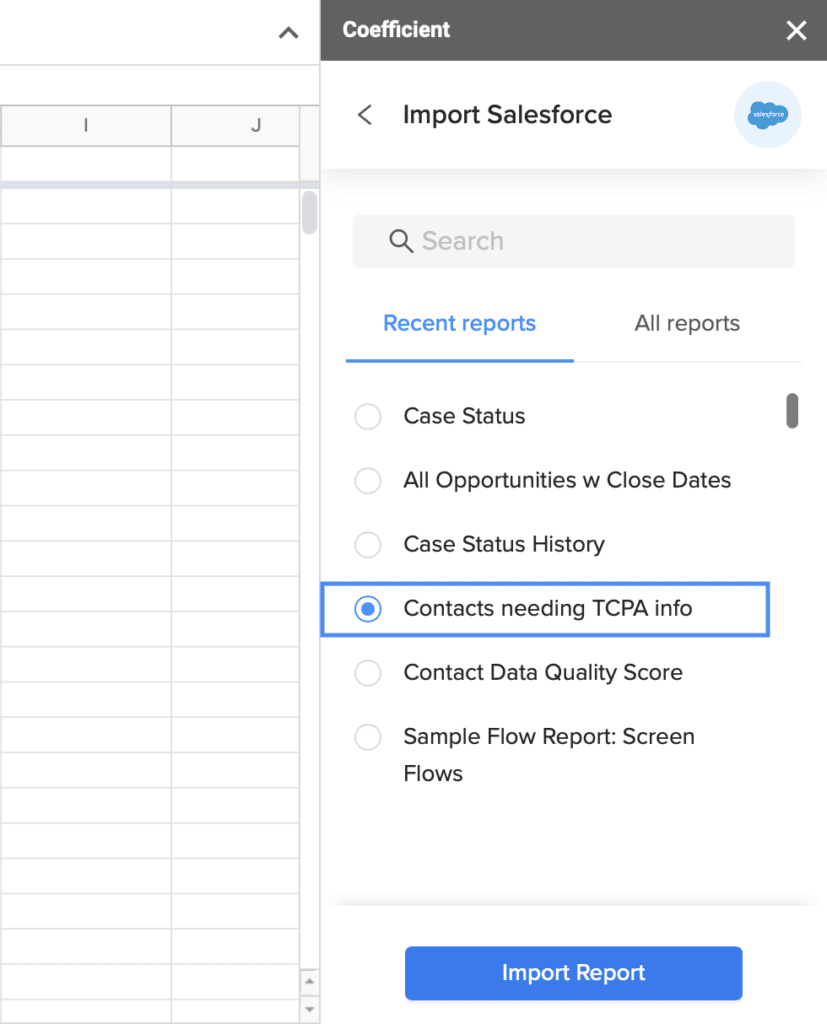Click the spreadsheet scroll up arrow

tap(310, 981)
